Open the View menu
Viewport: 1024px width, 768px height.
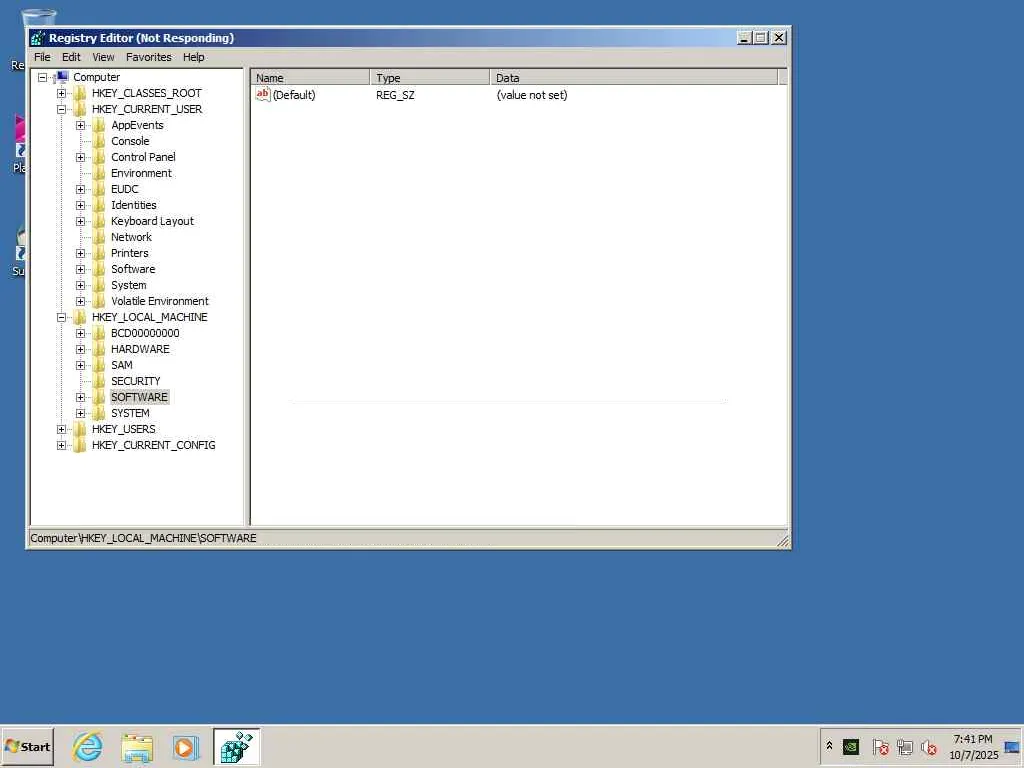(x=103, y=57)
